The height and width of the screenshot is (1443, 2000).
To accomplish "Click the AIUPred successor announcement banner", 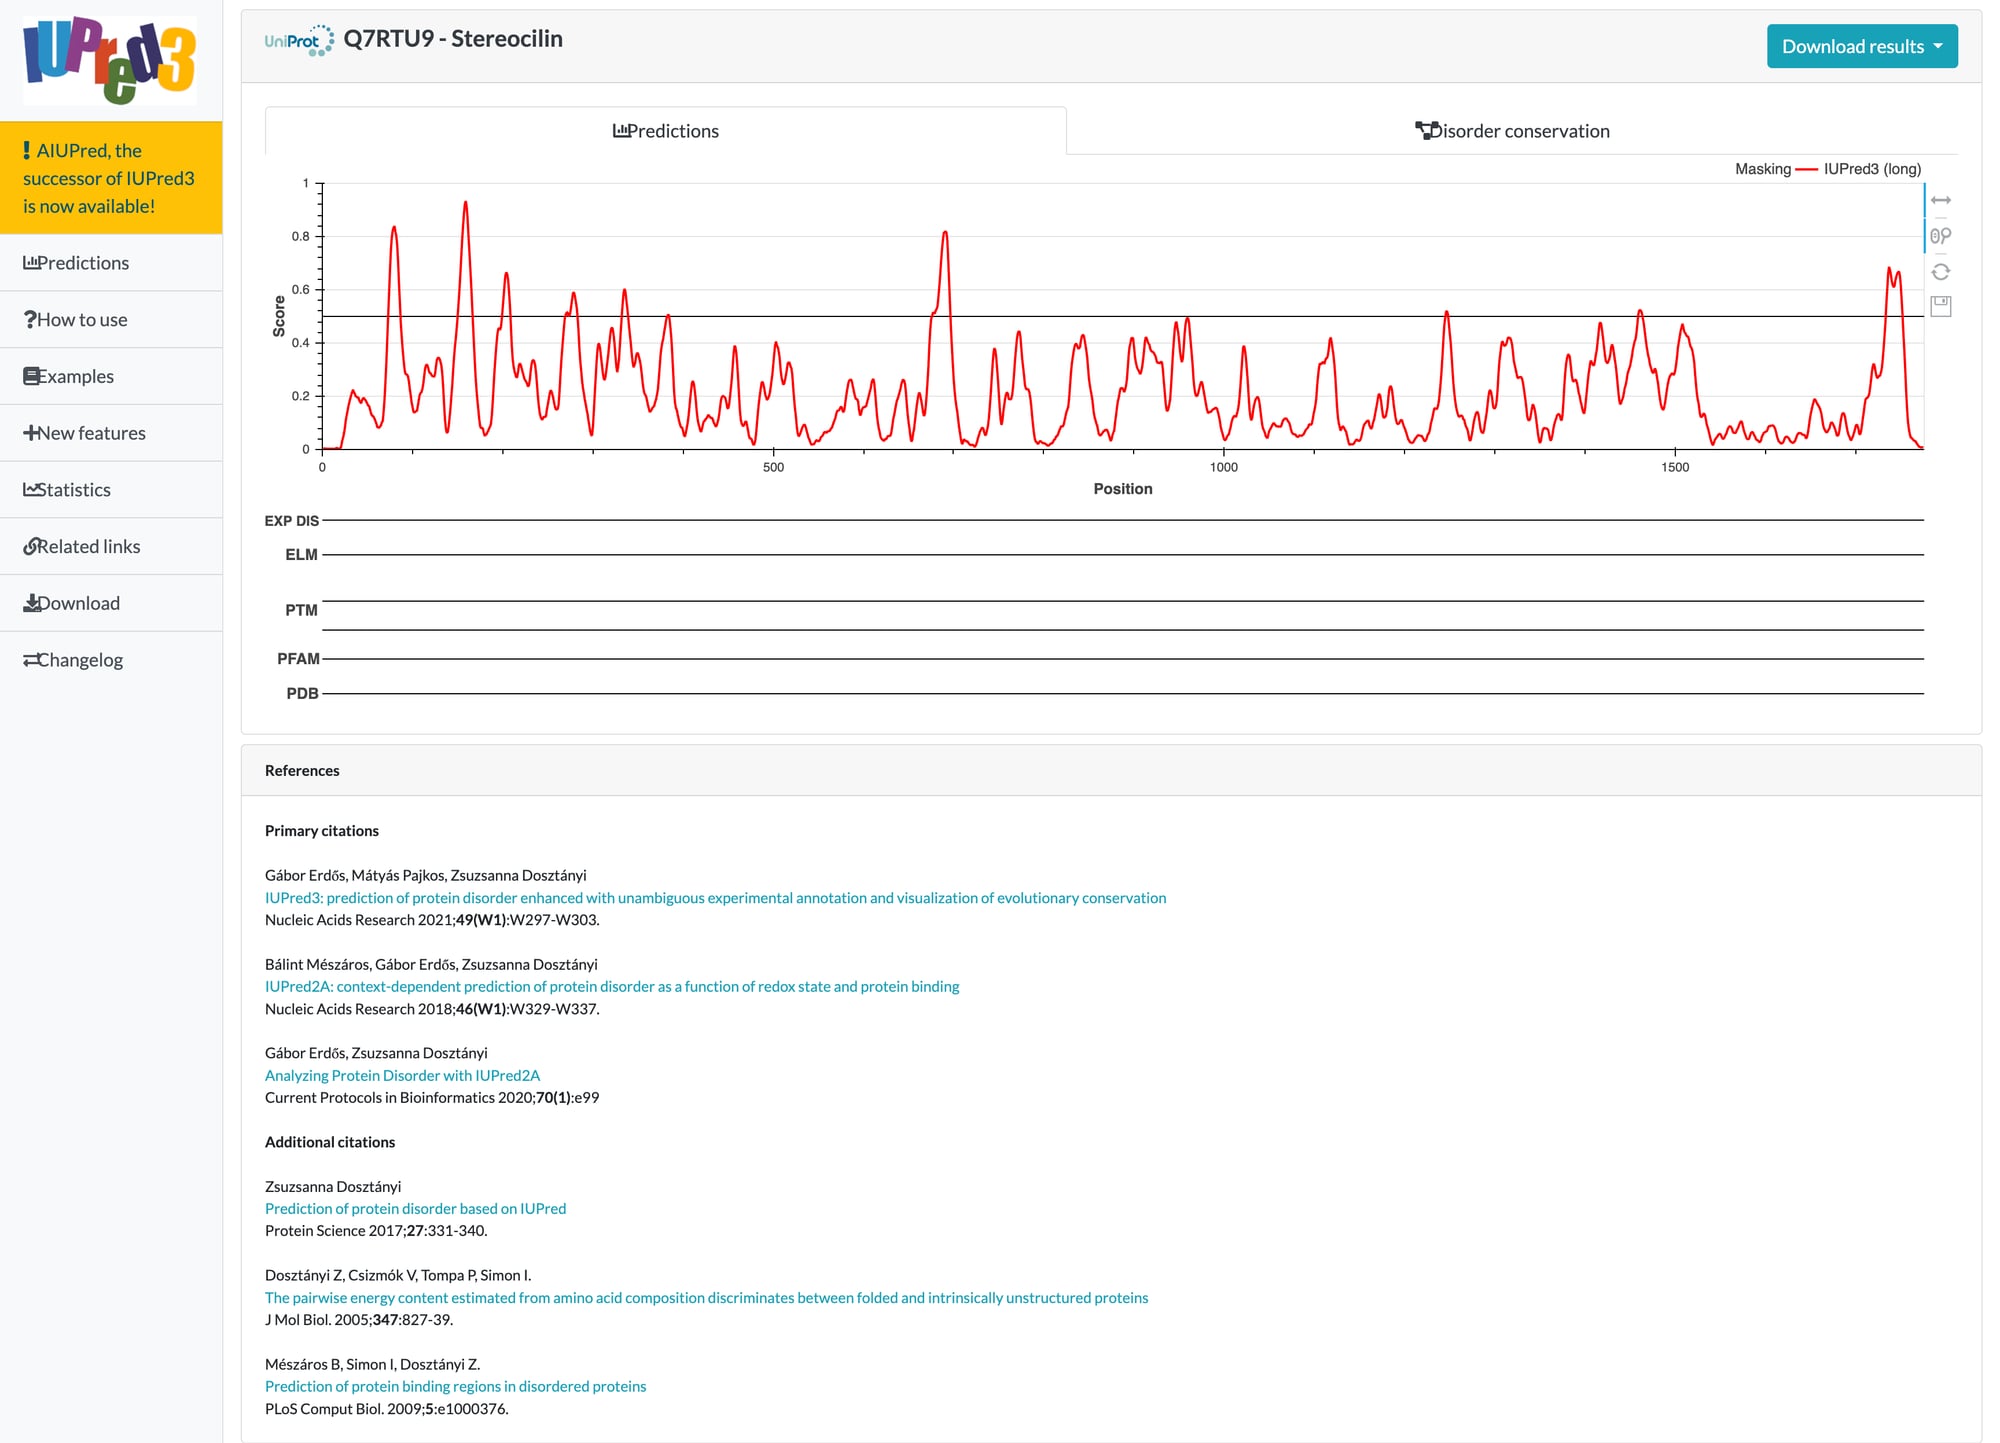I will (x=108, y=178).
